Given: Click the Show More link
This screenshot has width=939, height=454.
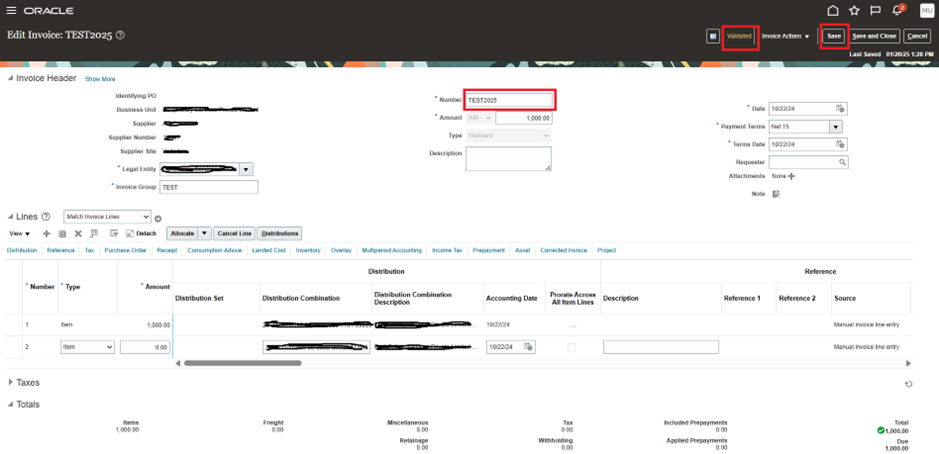Looking at the screenshot, I should (99, 79).
